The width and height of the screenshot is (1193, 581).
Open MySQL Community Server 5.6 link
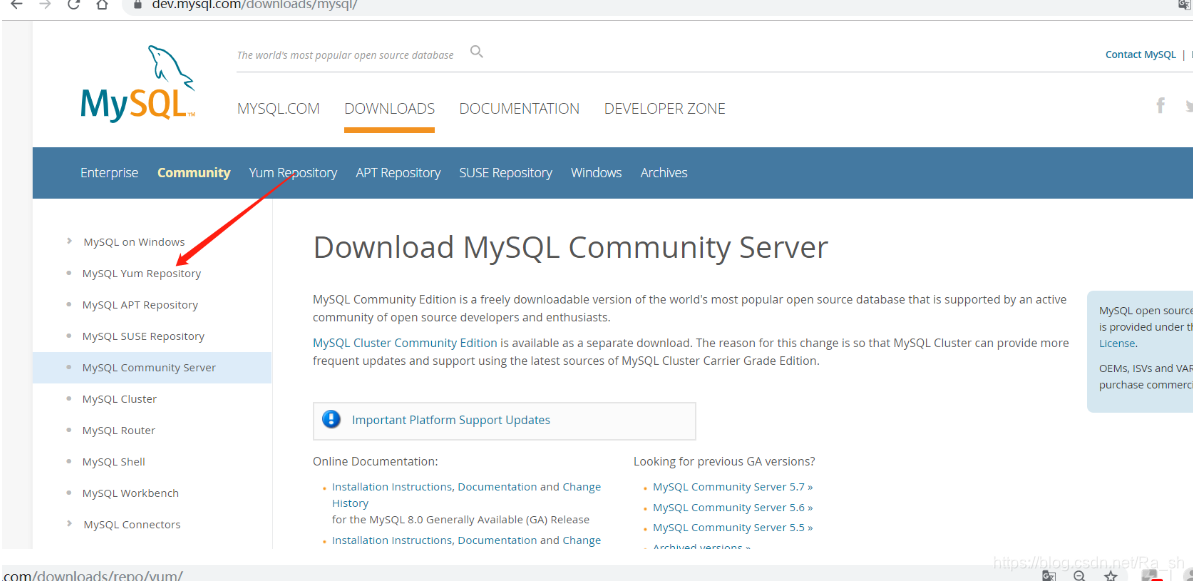pos(733,507)
